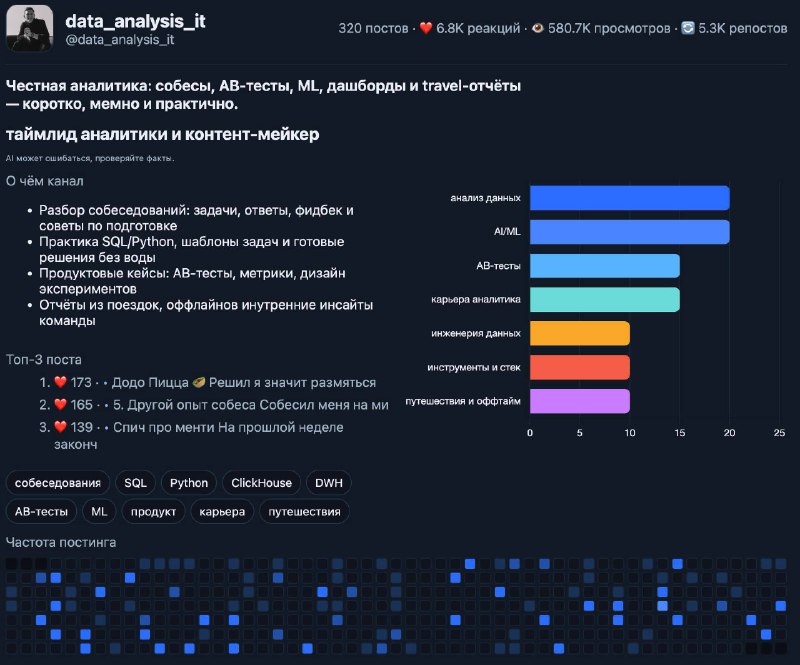Click the heart icon next to 173
800x665 pixels.
[61, 382]
